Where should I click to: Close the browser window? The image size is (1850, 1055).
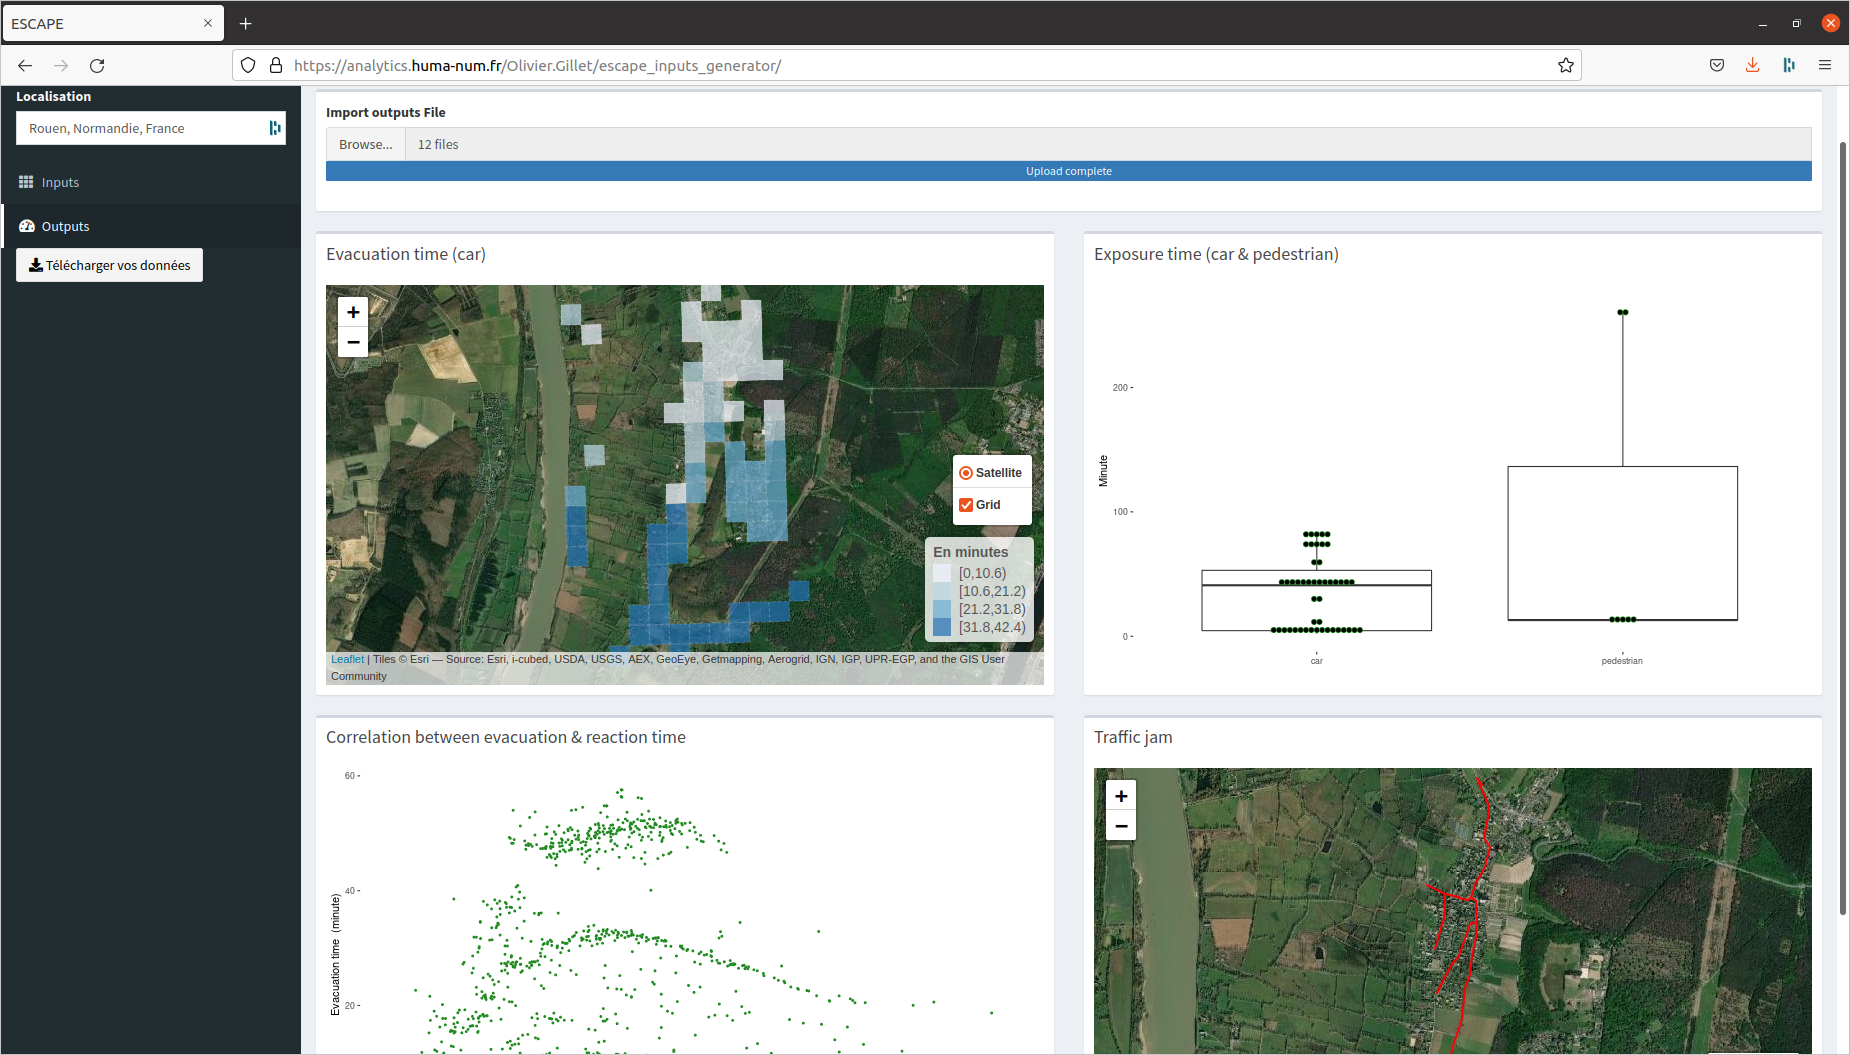click(1831, 23)
